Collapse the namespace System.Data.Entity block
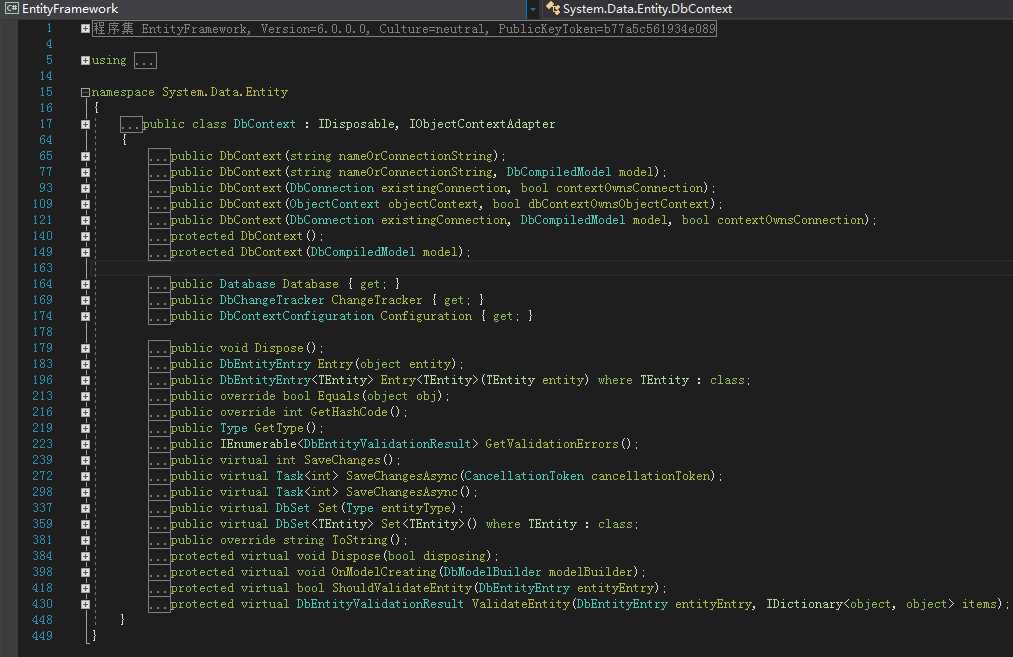Image resolution: width=1013 pixels, height=657 pixels. pyautogui.click(x=85, y=92)
